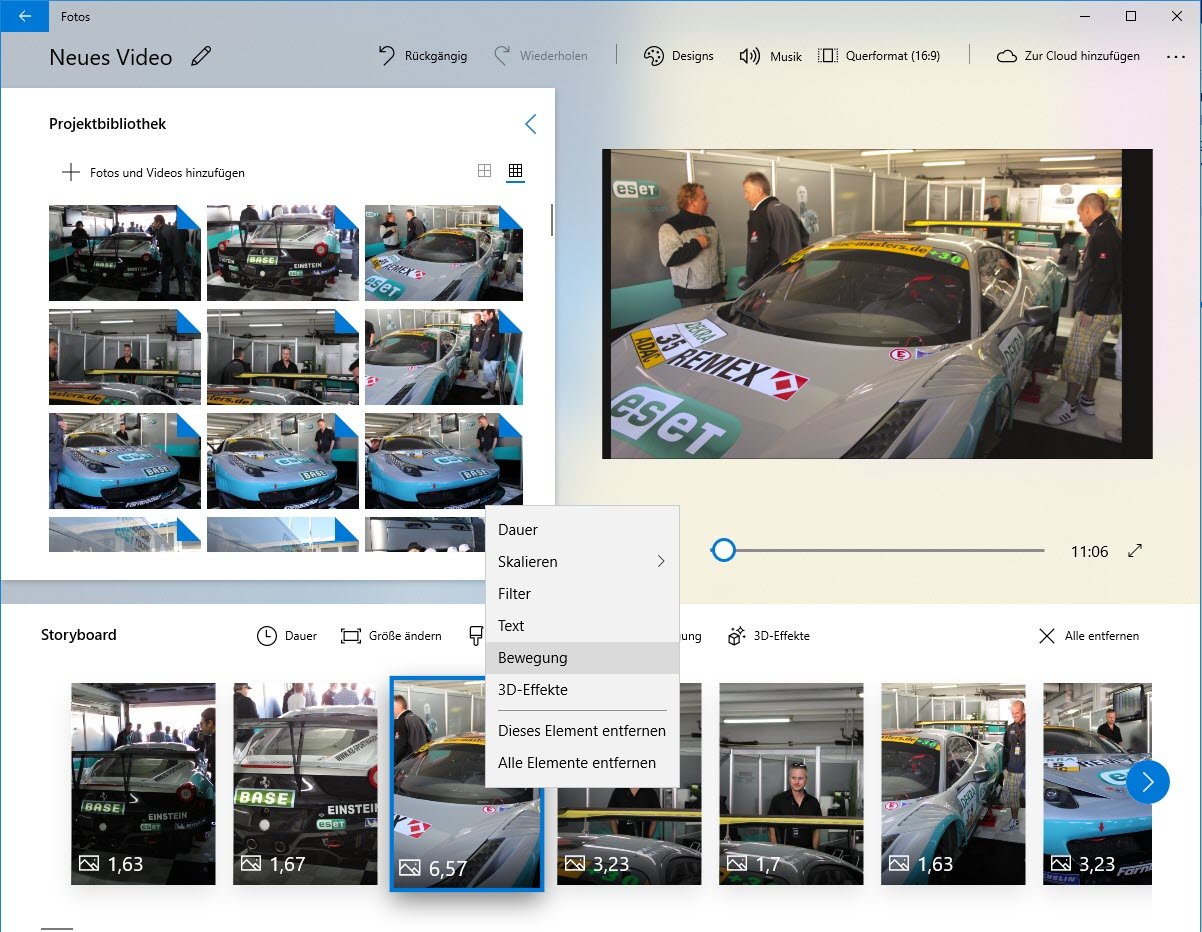Click Fotos und Videos hinzufügen
This screenshot has height=932, width=1202.
(x=153, y=172)
